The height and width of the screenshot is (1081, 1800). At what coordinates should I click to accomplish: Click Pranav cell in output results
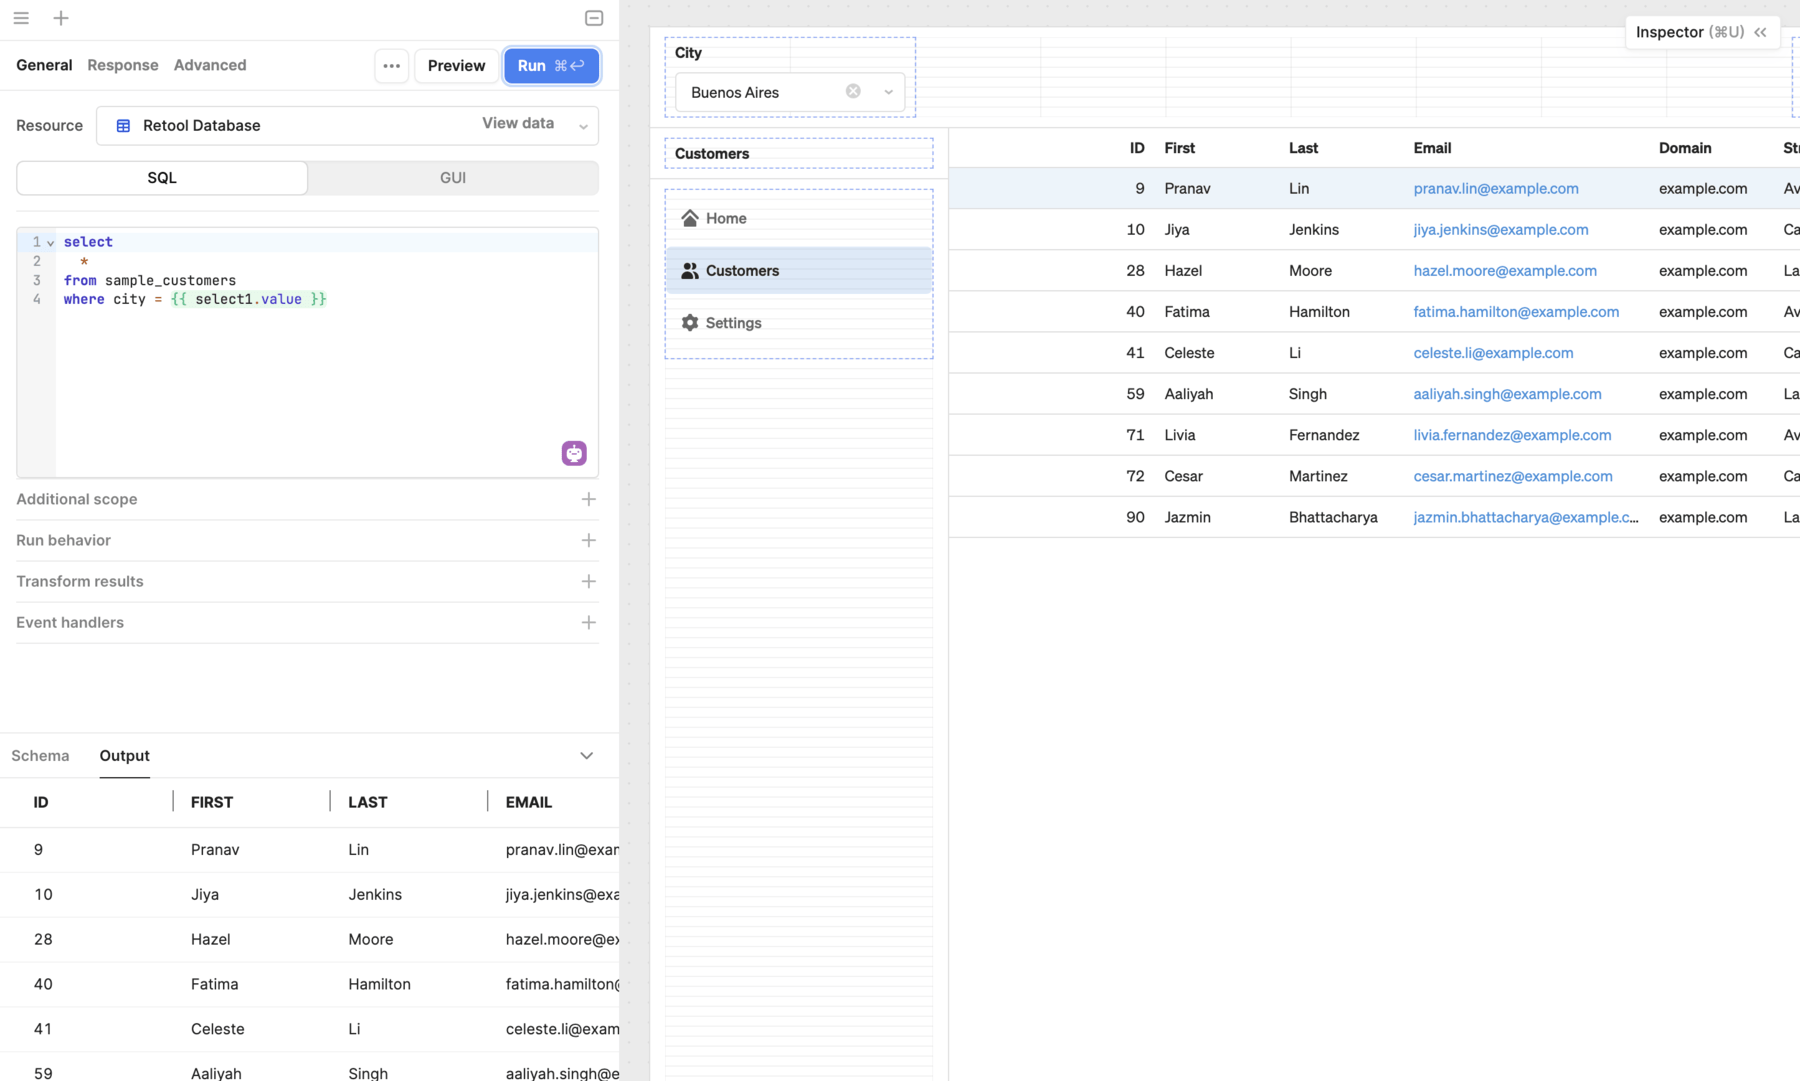(215, 850)
